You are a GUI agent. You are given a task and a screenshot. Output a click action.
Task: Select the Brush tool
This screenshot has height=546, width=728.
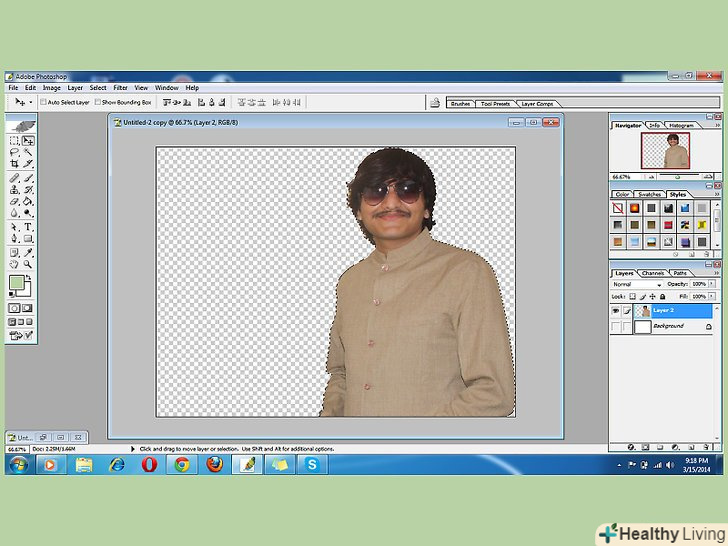(28, 178)
